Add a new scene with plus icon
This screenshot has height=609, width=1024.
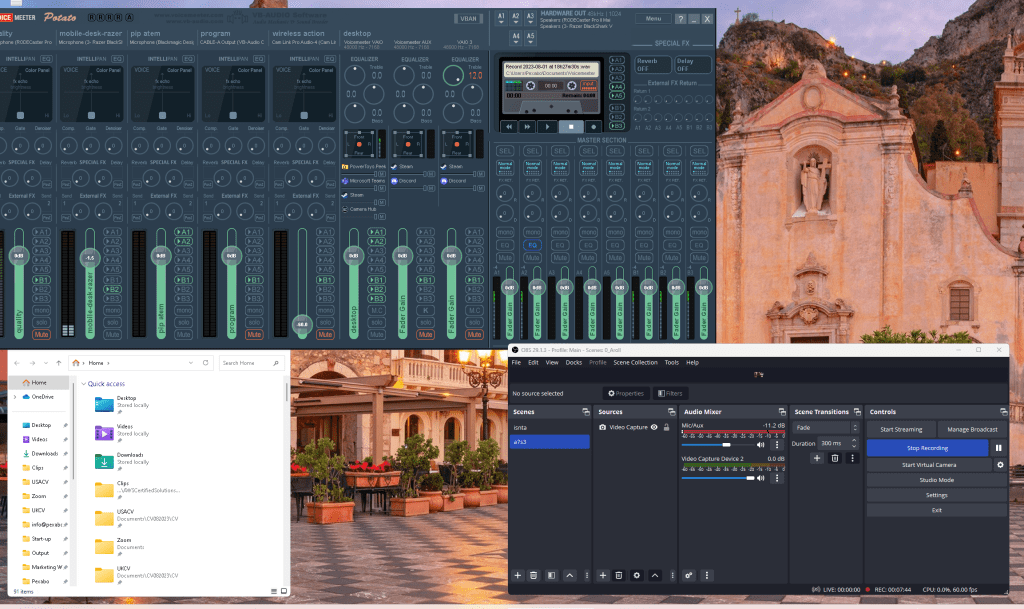click(517, 575)
